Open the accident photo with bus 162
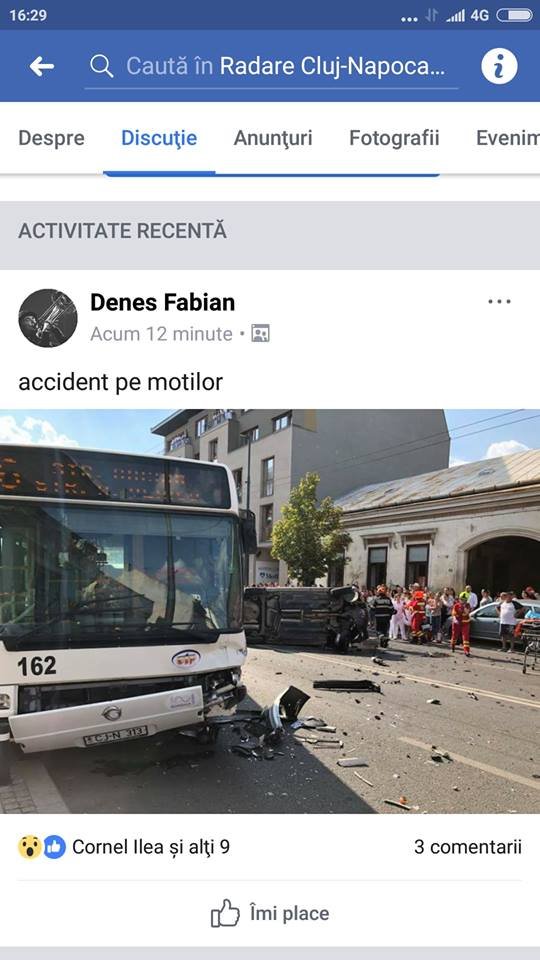The width and height of the screenshot is (540, 960). pos(270,611)
